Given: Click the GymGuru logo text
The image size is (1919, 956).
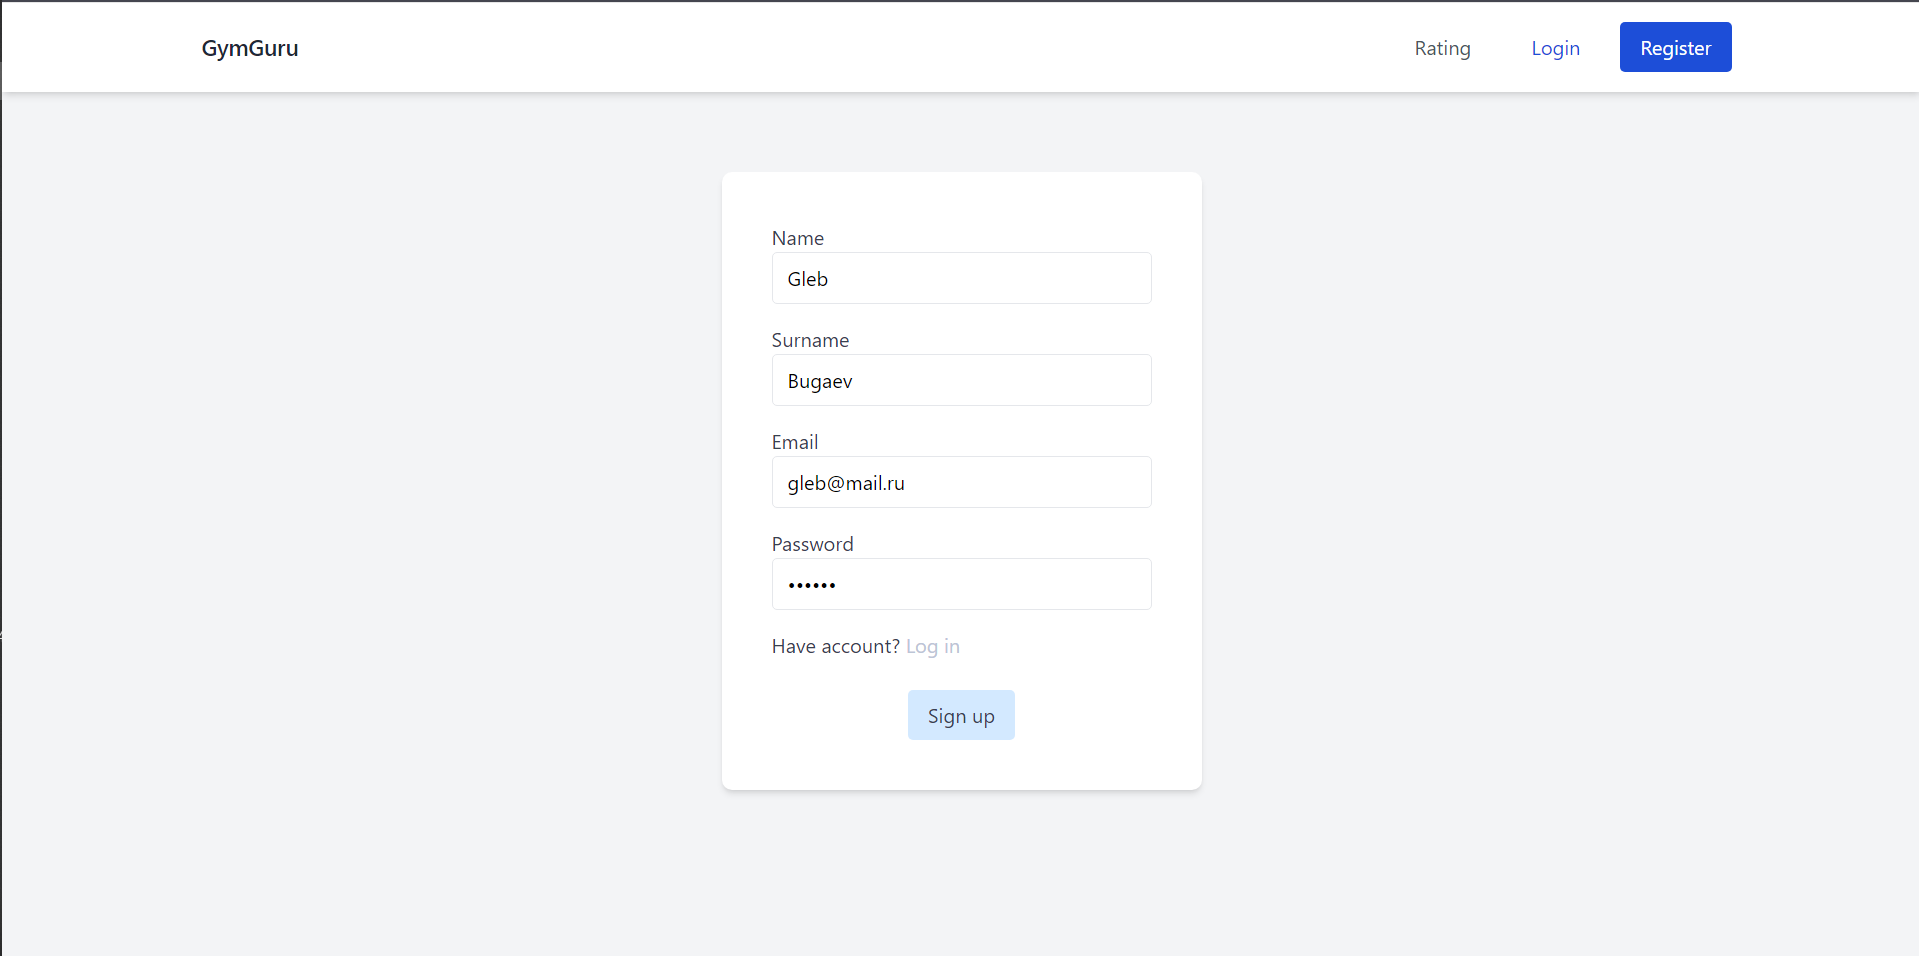Looking at the screenshot, I should pyautogui.click(x=250, y=48).
